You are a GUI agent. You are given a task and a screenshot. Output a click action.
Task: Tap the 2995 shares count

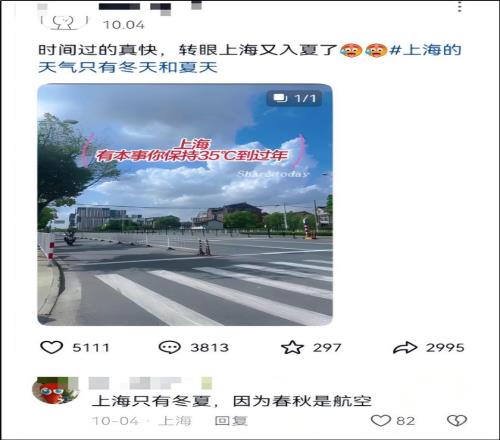click(445, 348)
